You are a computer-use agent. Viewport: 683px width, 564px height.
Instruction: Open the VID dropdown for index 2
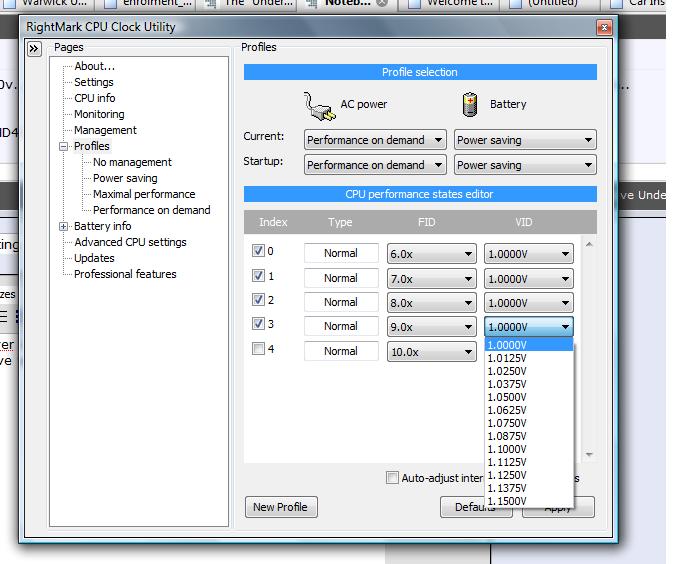pyautogui.click(x=529, y=302)
